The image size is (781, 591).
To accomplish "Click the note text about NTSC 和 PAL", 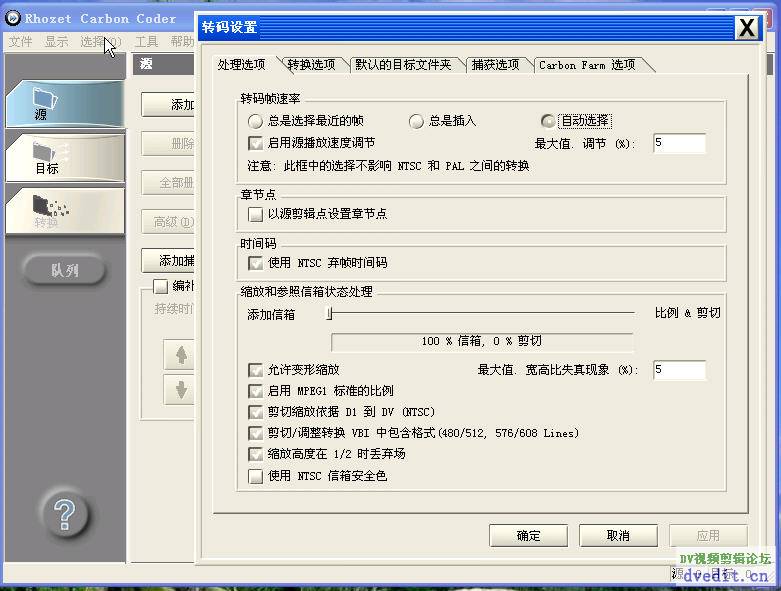I will (388, 166).
